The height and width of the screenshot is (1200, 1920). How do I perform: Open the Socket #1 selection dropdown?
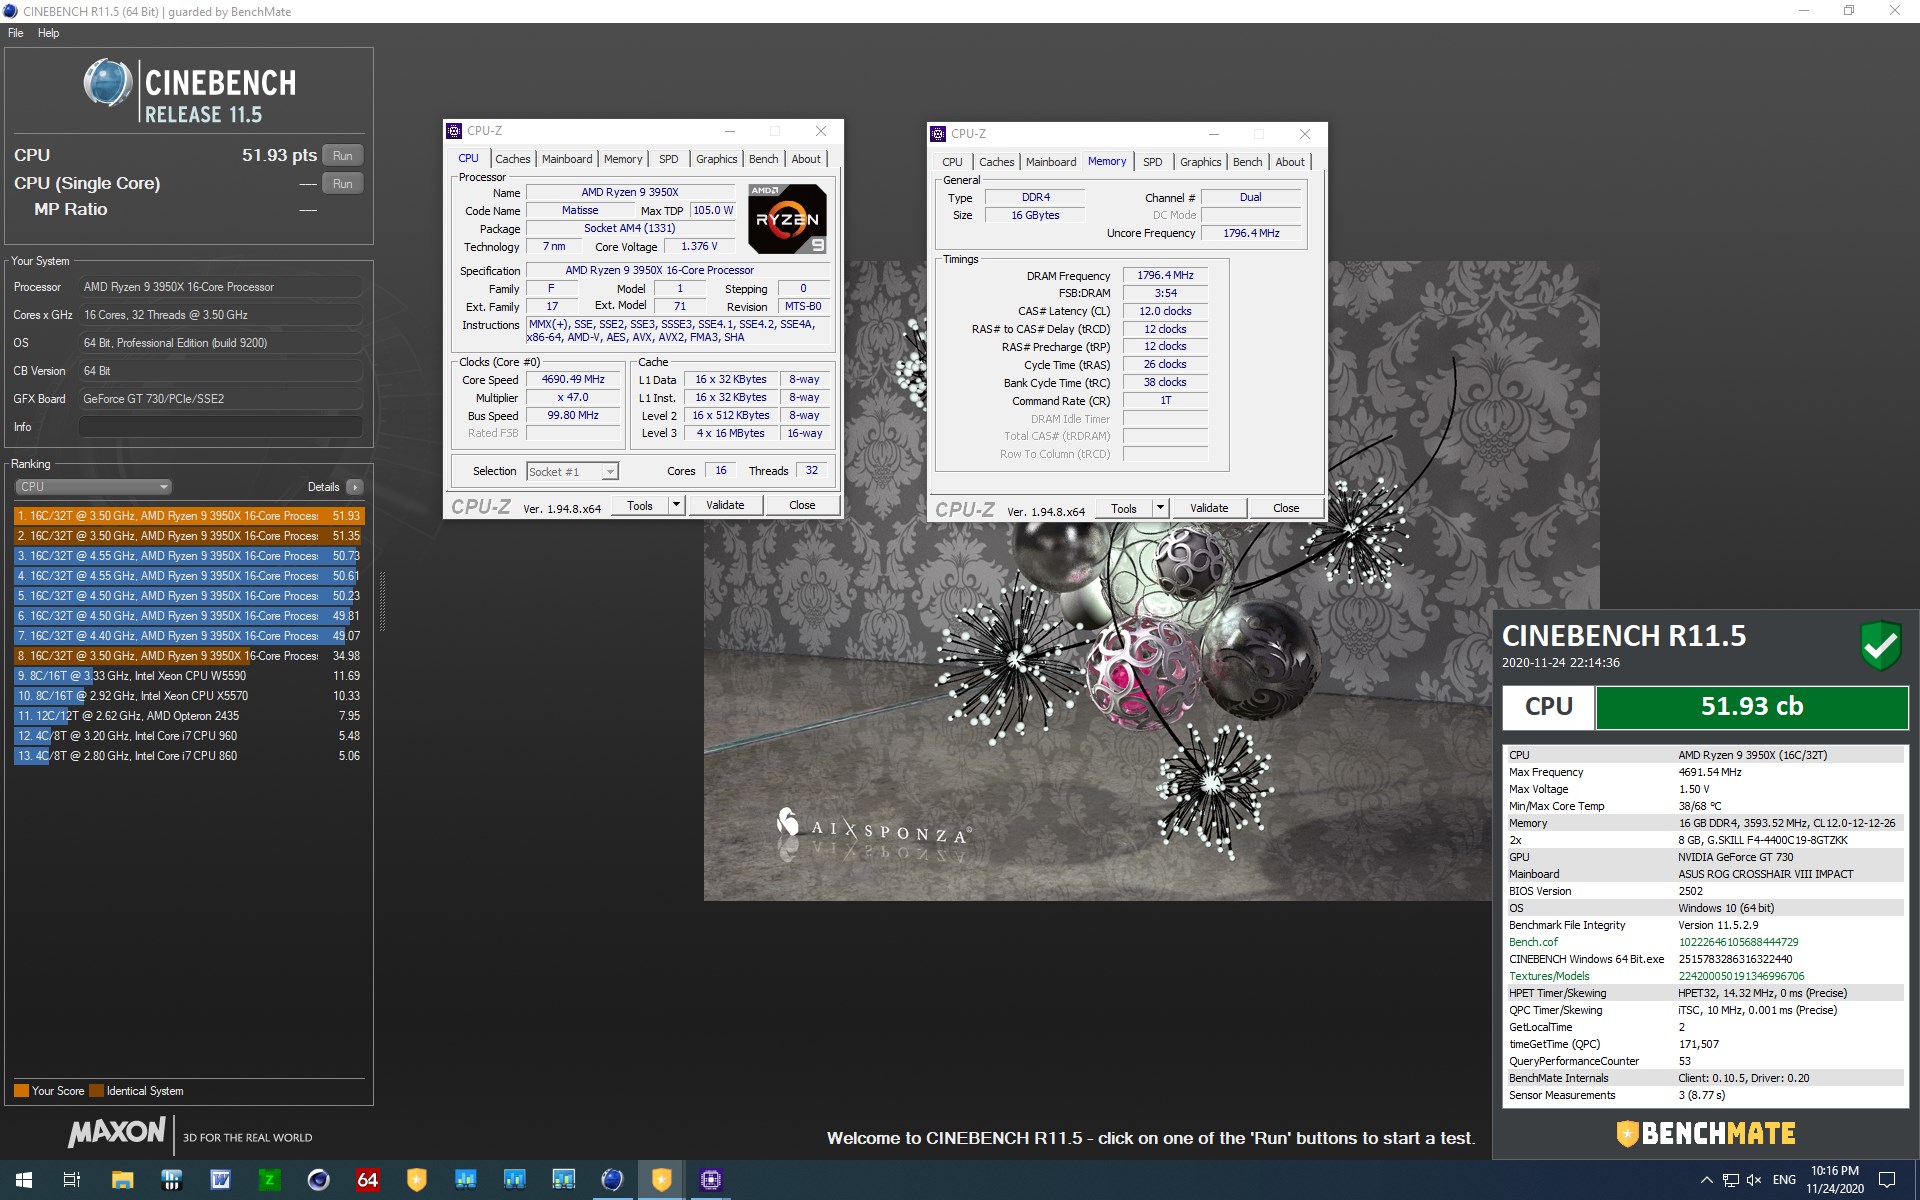[x=572, y=471]
